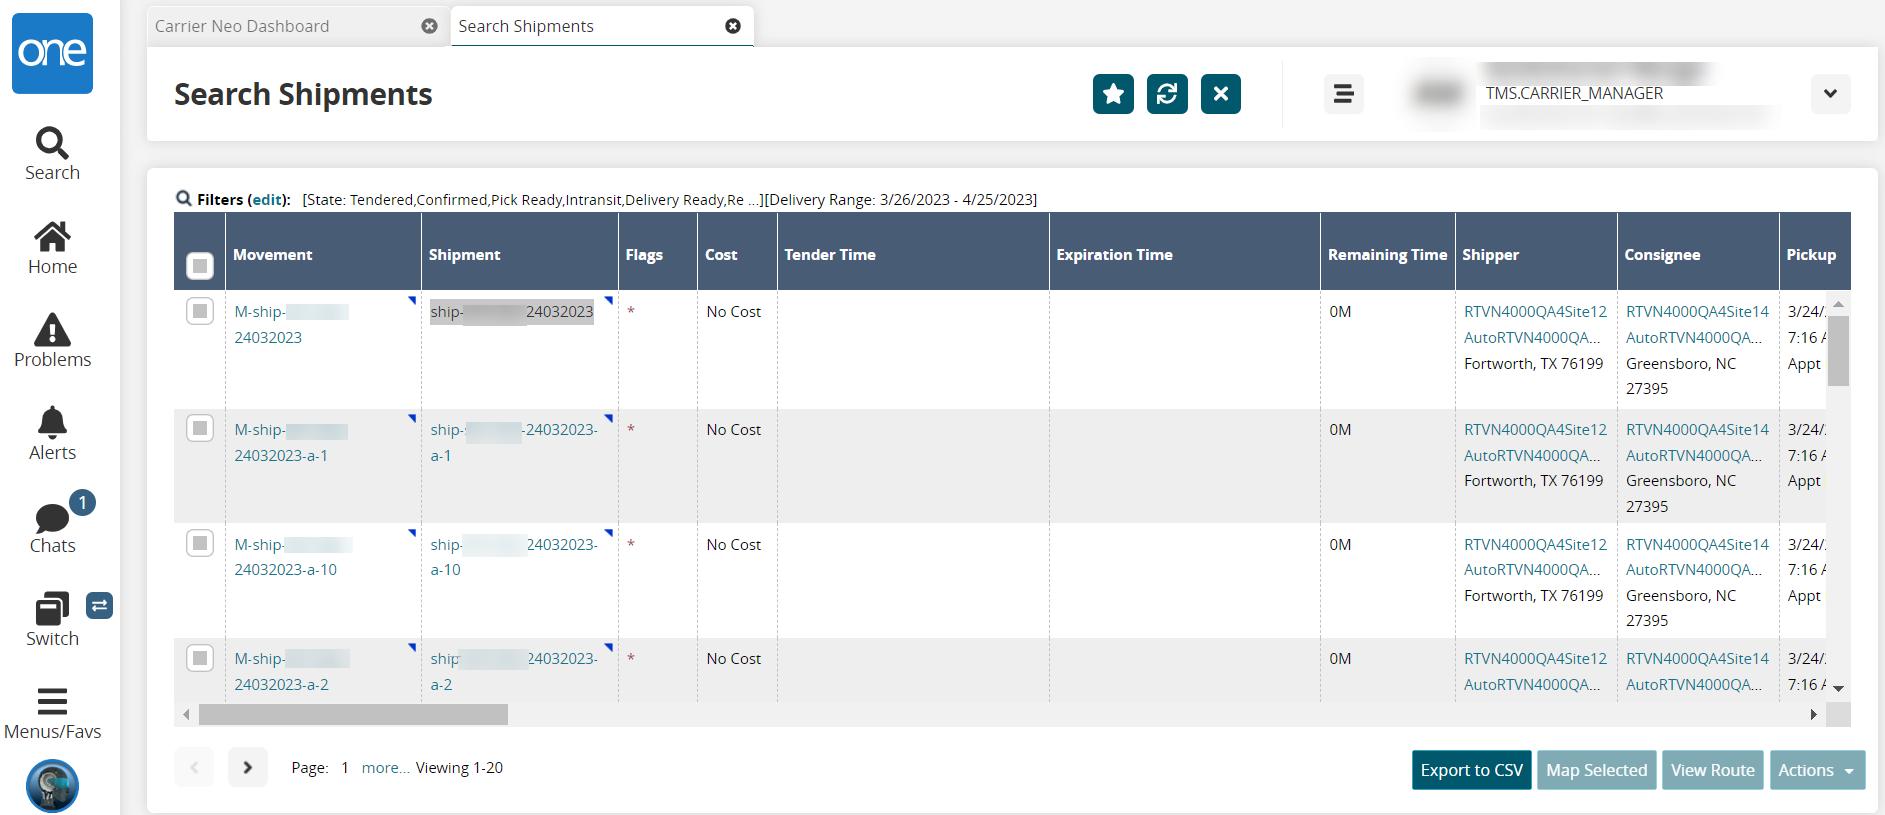Click page number 1
1885x815 pixels.
[344, 768]
